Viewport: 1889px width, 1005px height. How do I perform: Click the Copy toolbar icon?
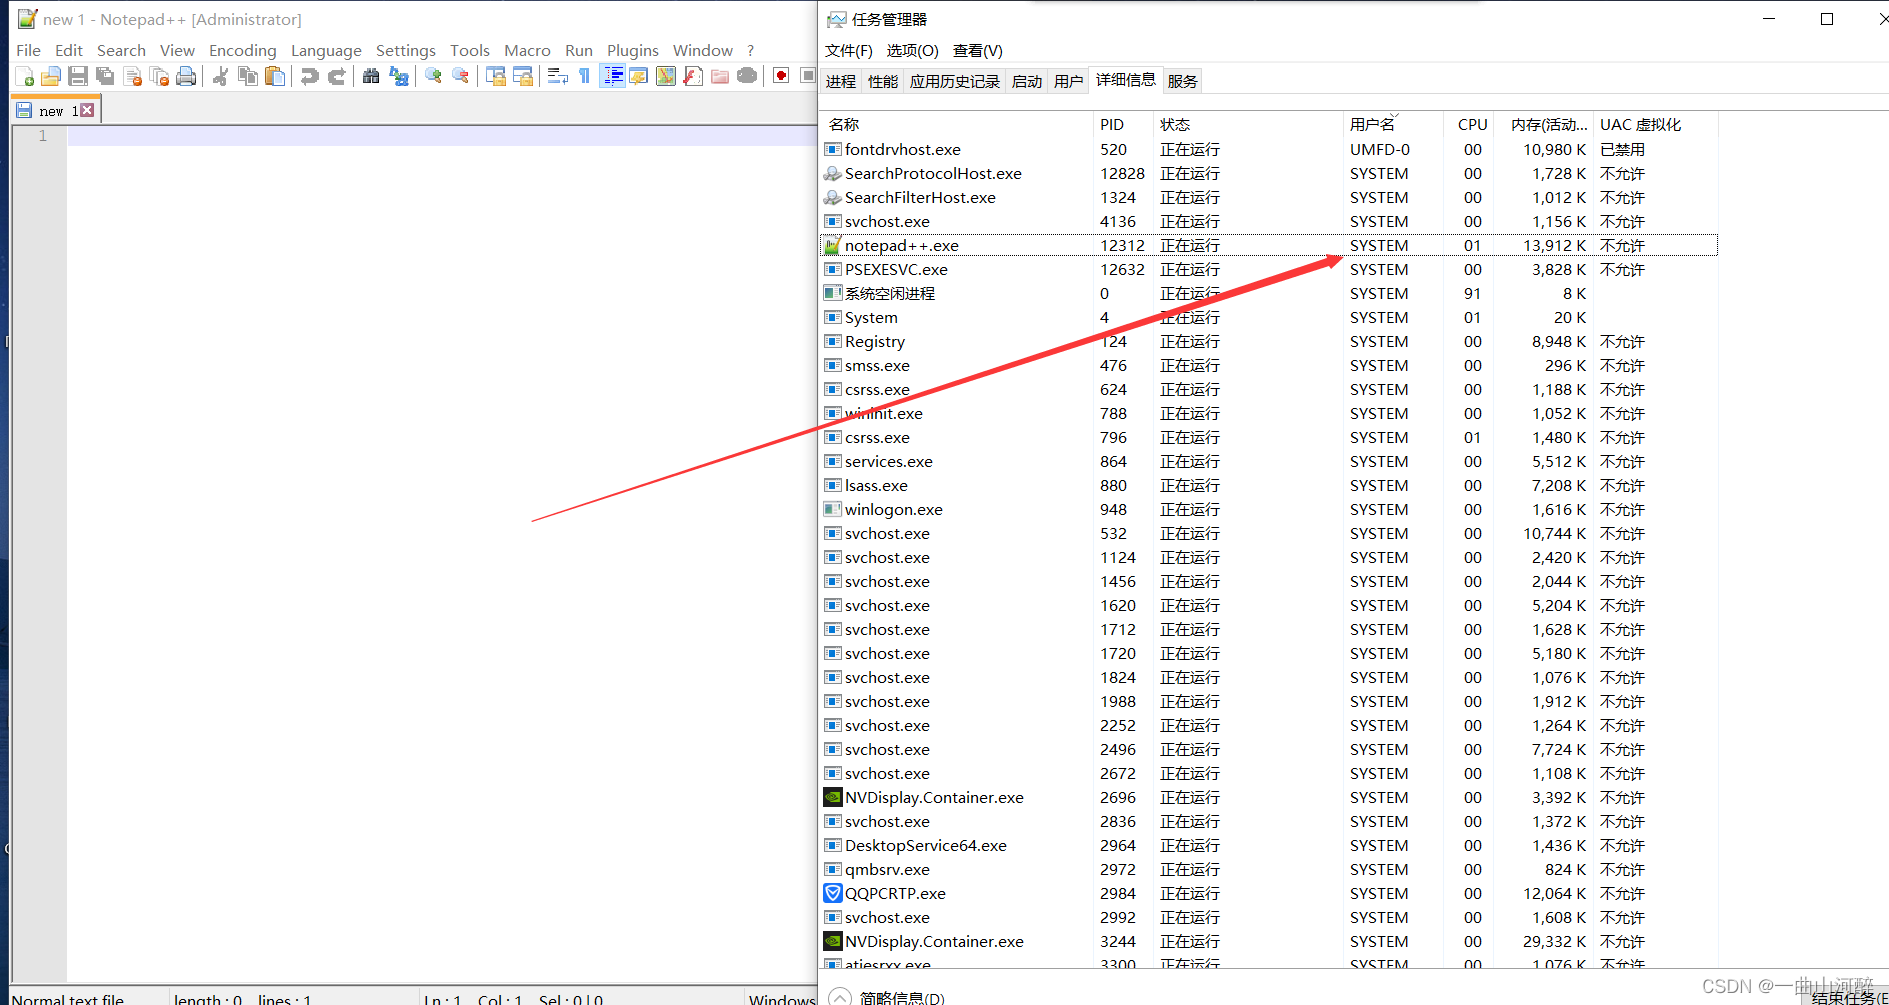[248, 77]
